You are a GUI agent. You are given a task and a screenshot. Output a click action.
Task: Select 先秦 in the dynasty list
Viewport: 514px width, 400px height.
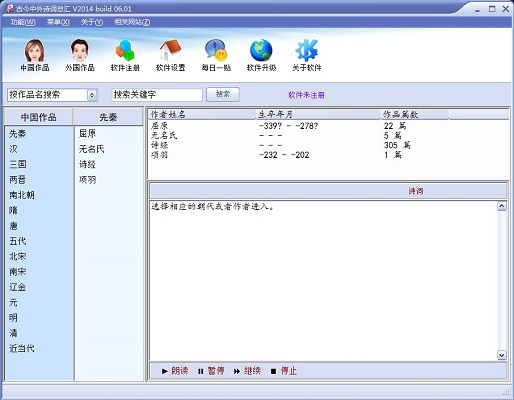tap(18, 134)
